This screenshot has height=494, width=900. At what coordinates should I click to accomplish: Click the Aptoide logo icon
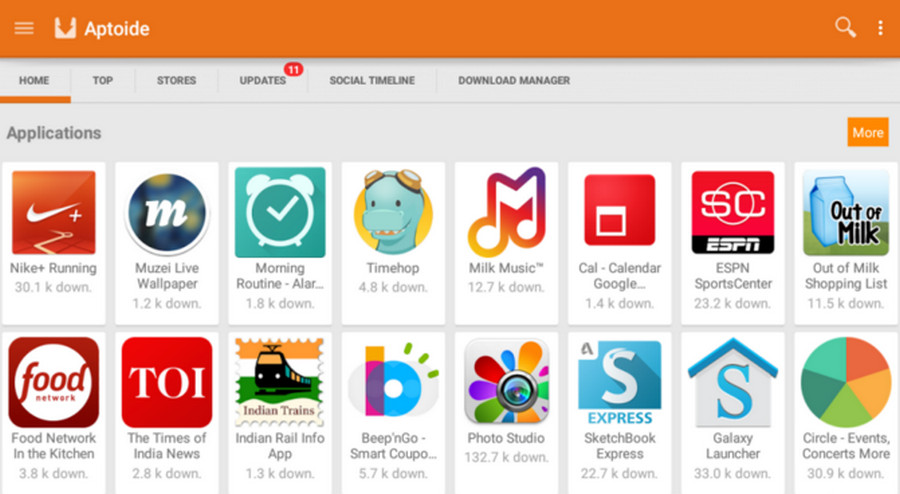(66, 28)
